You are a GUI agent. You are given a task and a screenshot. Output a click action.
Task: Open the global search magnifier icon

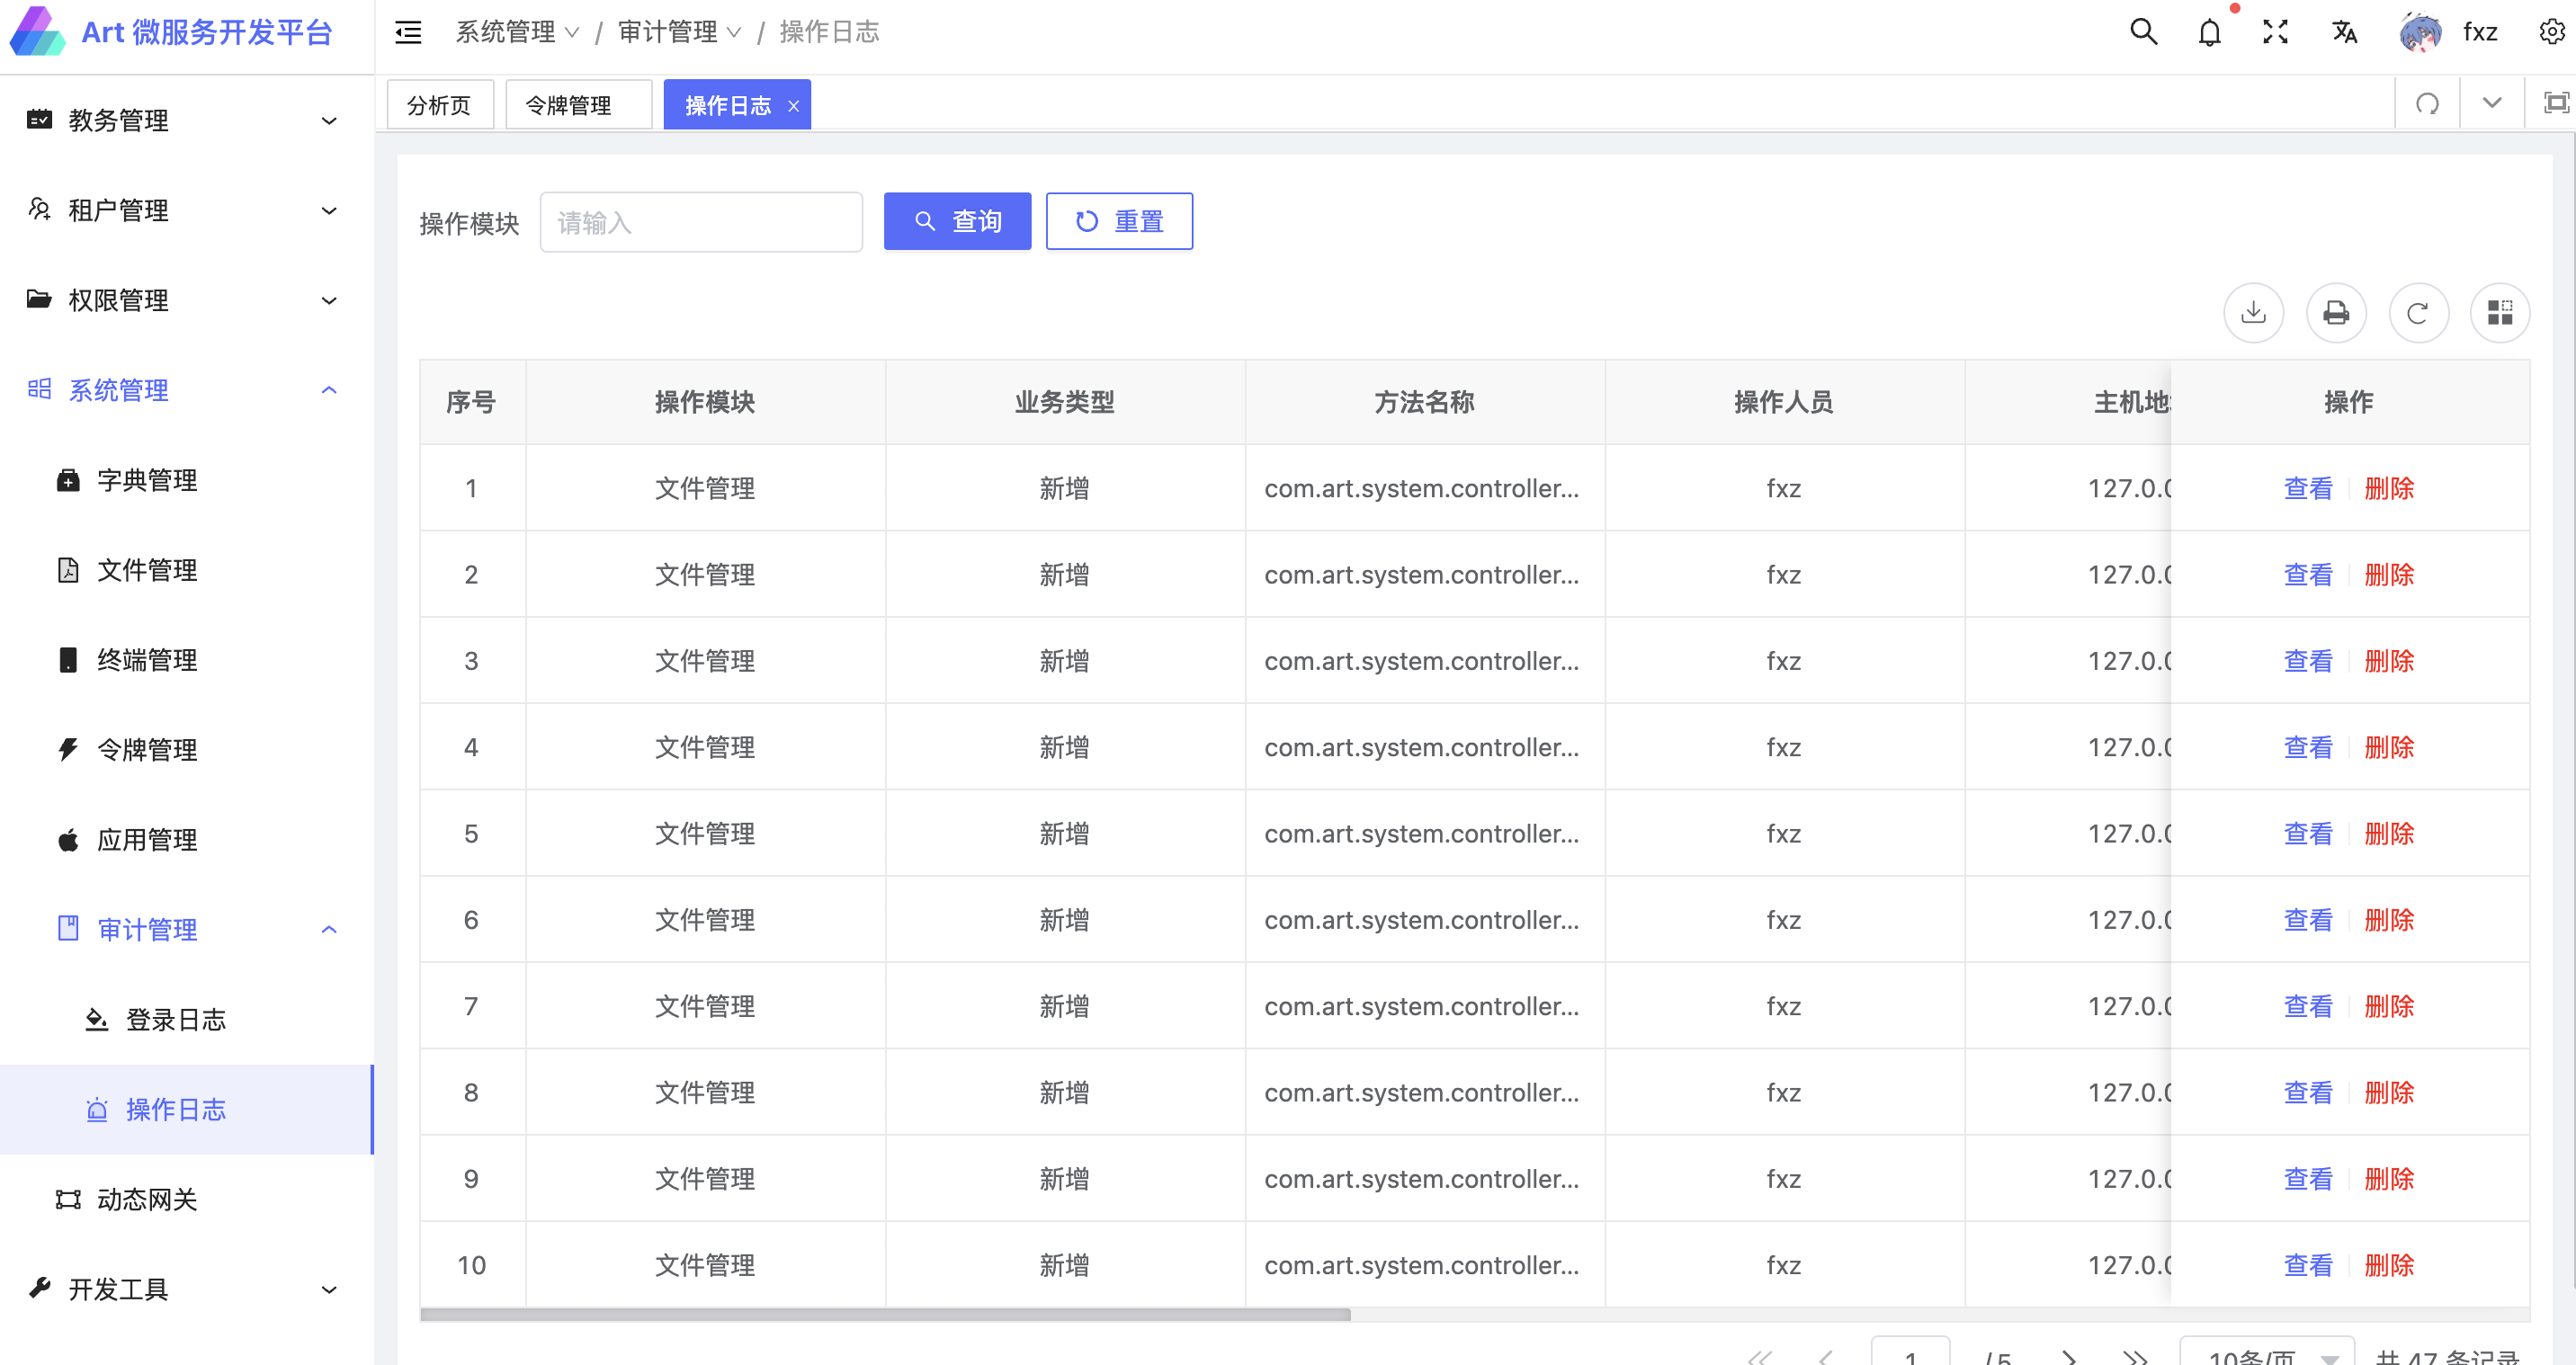[x=2143, y=32]
